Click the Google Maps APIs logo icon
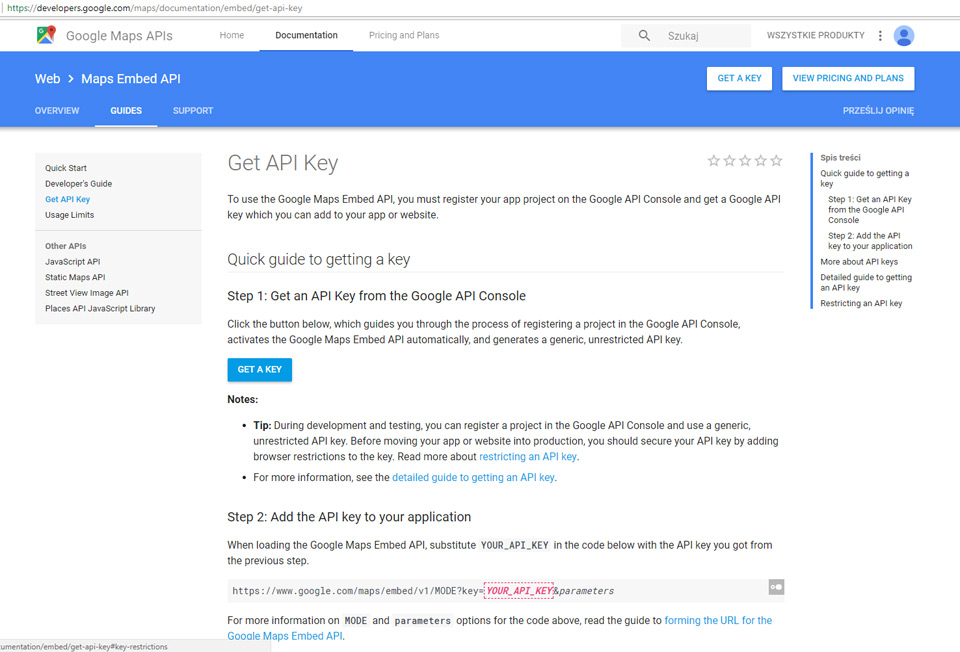Viewport: 960px width, 652px height. [x=46, y=35]
